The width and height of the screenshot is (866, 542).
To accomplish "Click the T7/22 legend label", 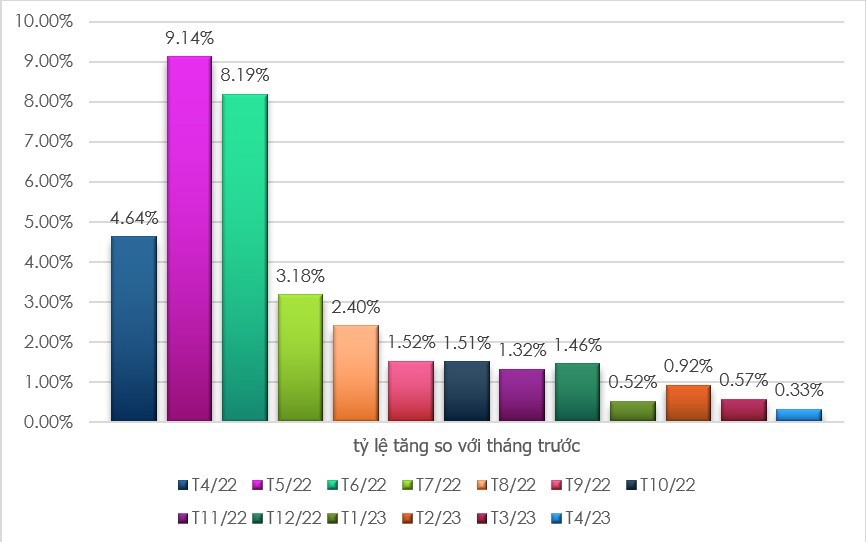I will [438, 485].
